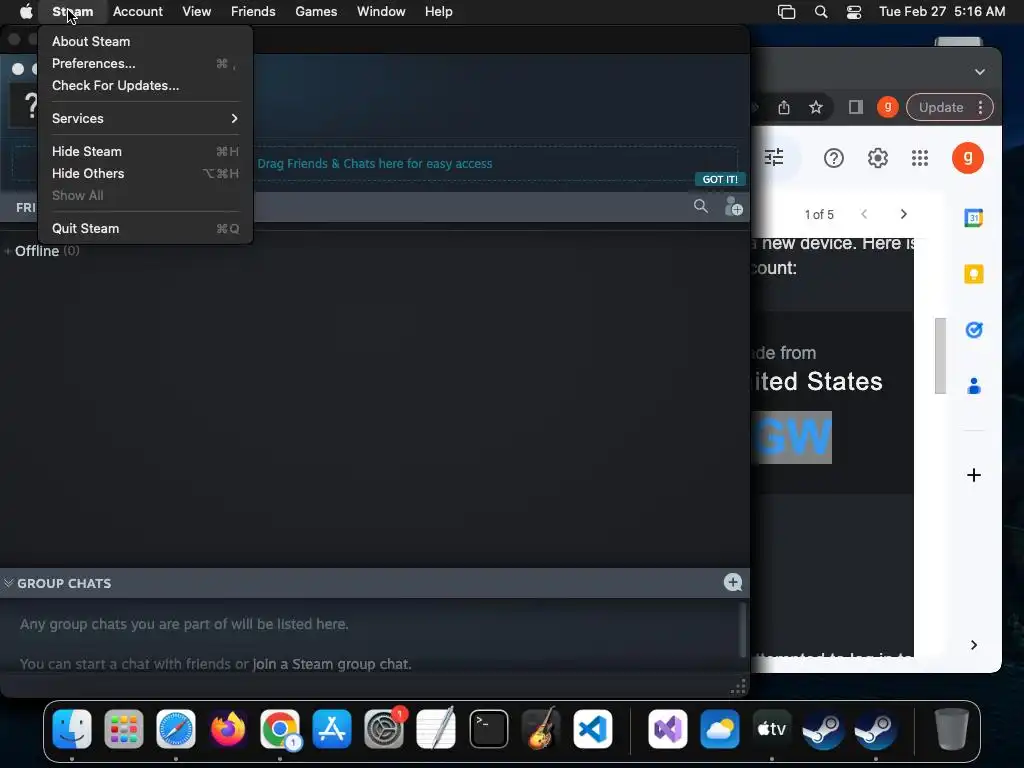1024x768 pixels.
Task: Bookmark this page star icon
Action: point(816,107)
